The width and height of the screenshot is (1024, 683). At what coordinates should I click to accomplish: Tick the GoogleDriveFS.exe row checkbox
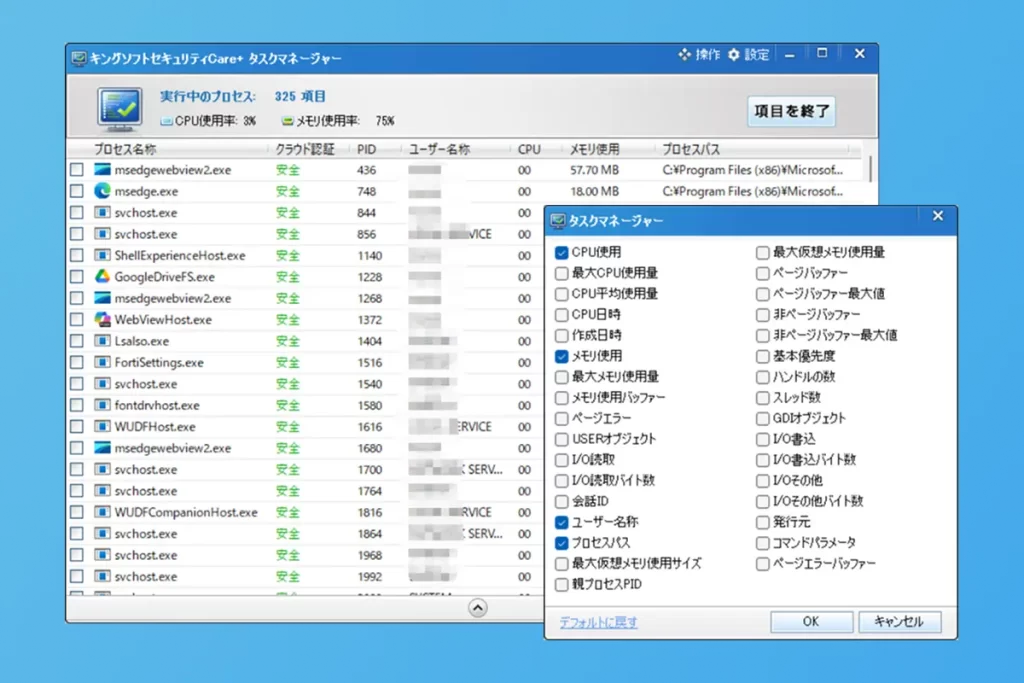tap(77, 276)
